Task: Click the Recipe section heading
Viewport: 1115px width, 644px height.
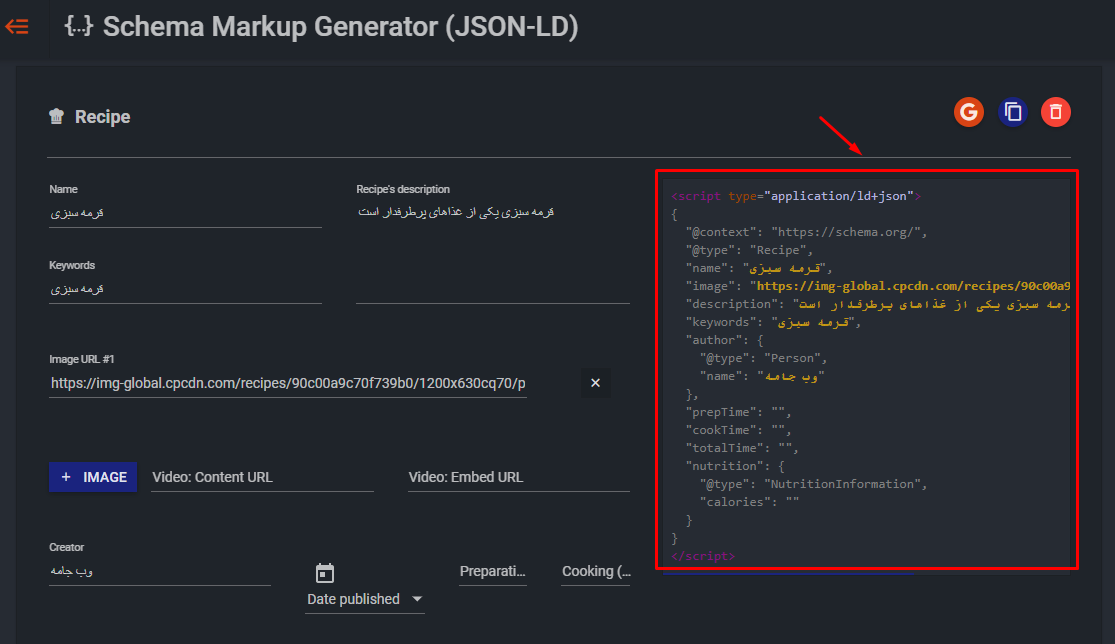Action: (x=102, y=117)
